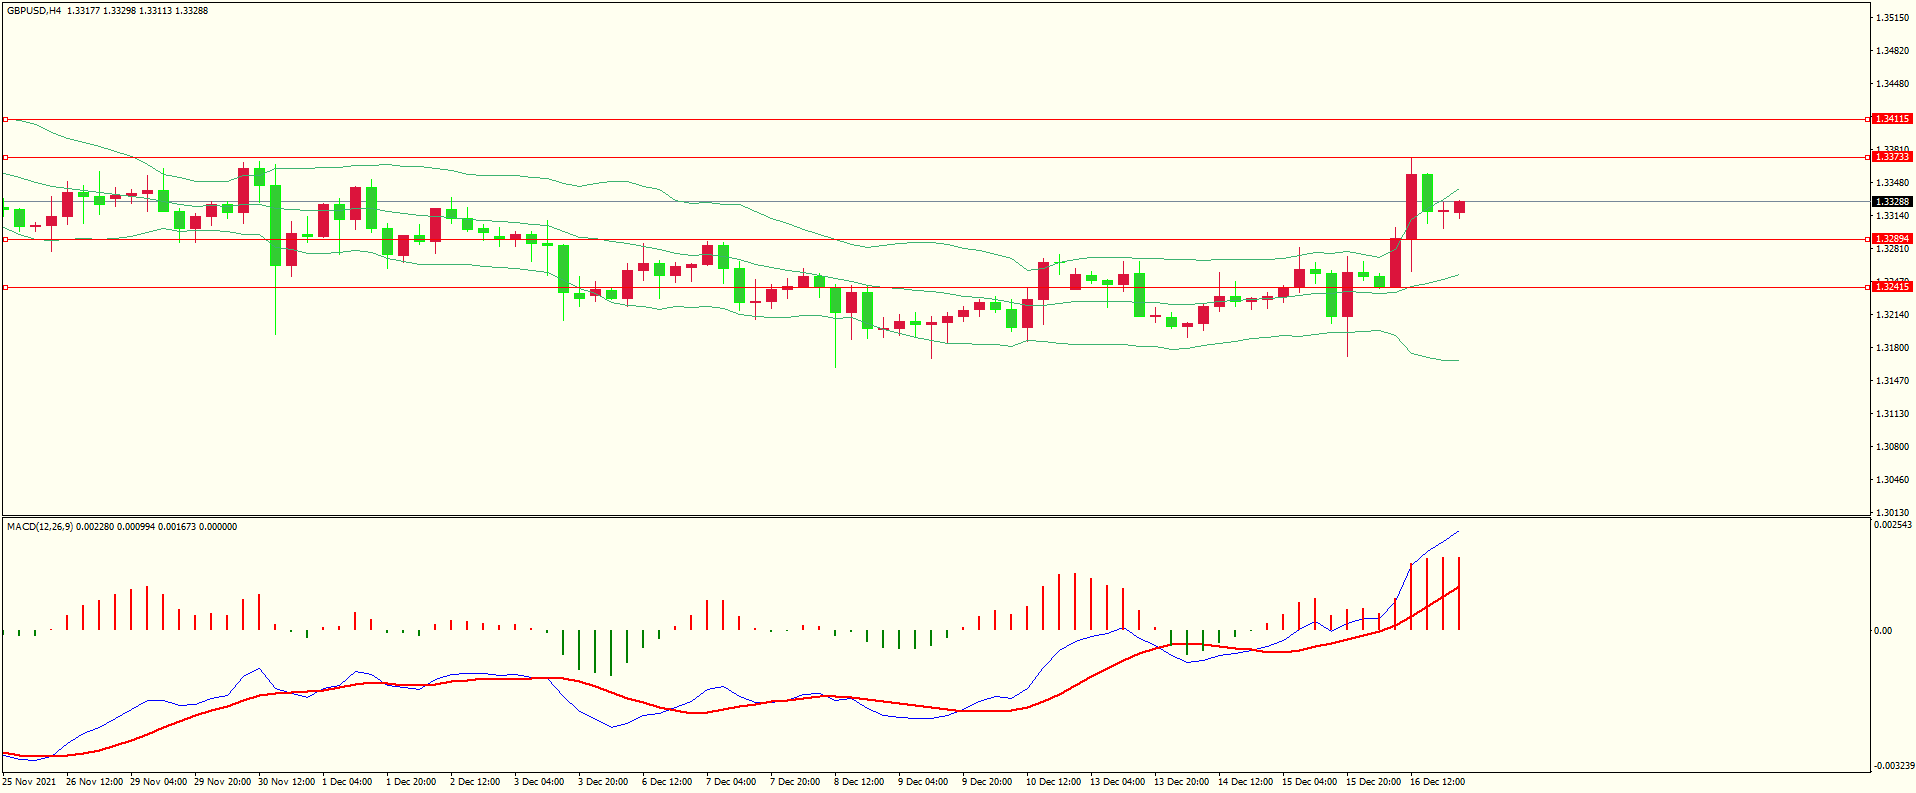This screenshot has height=793, width=1916.
Task: Click the 0.002543 value on MACD scale
Action: point(1892,525)
